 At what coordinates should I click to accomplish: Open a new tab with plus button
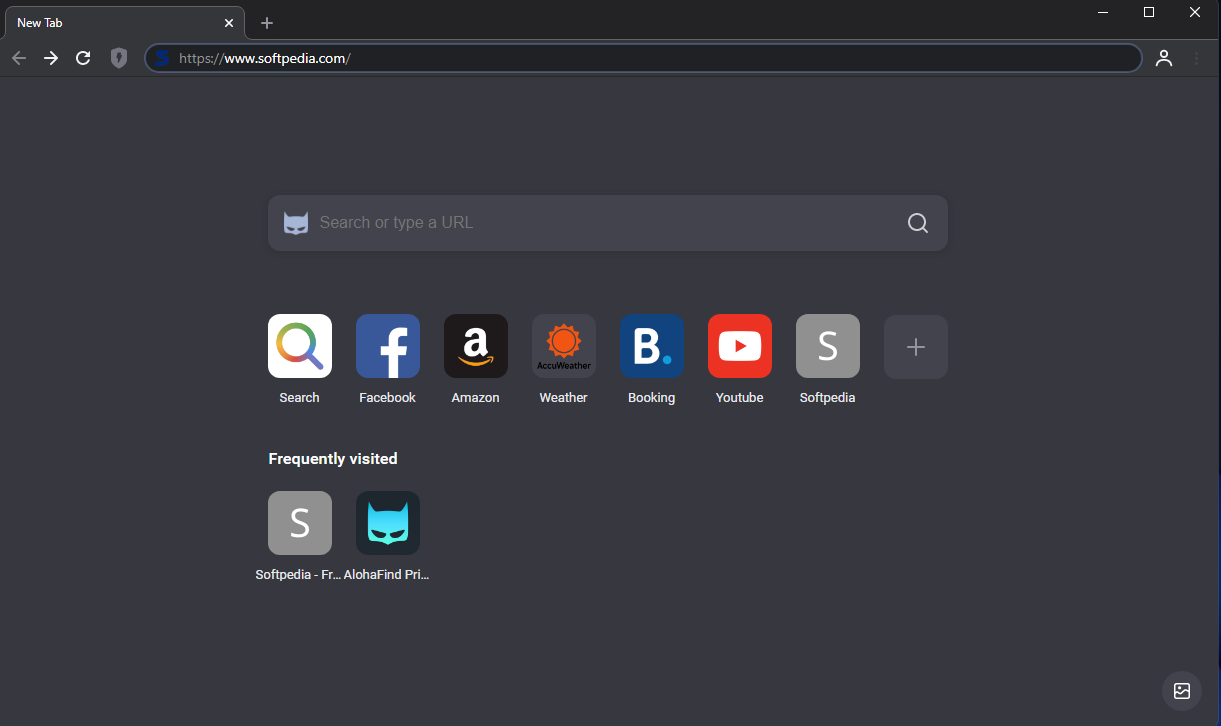pyautogui.click(x=267, y=22)
